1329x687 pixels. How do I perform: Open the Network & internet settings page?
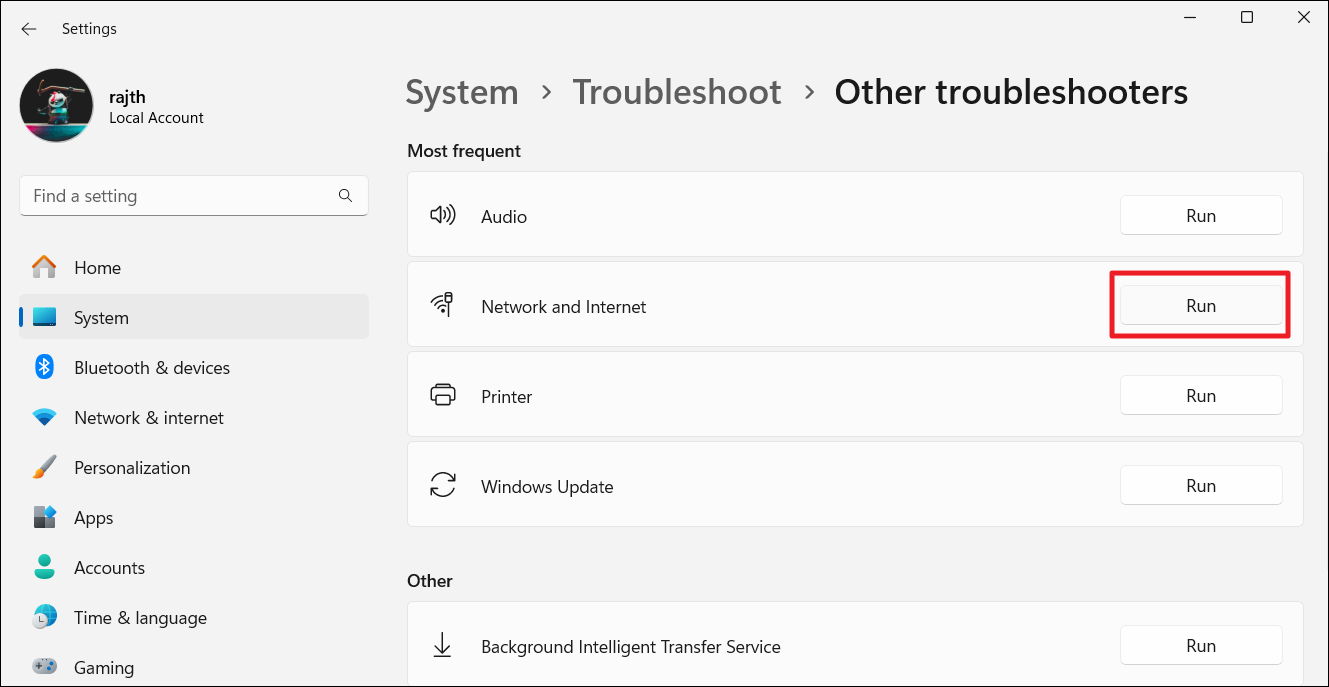point(148,418)
